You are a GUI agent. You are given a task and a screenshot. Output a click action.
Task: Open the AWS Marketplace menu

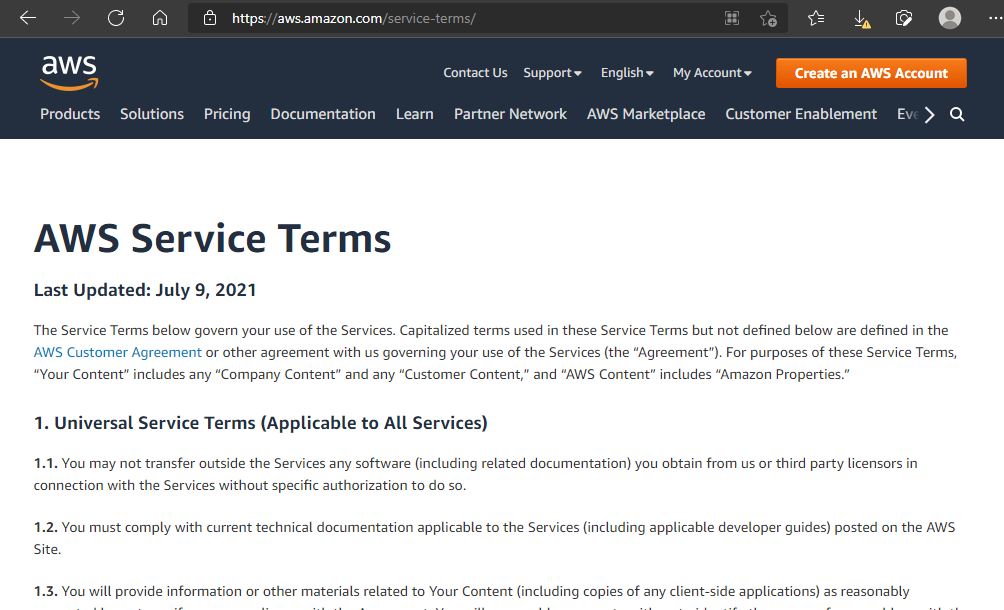point(646,114)
